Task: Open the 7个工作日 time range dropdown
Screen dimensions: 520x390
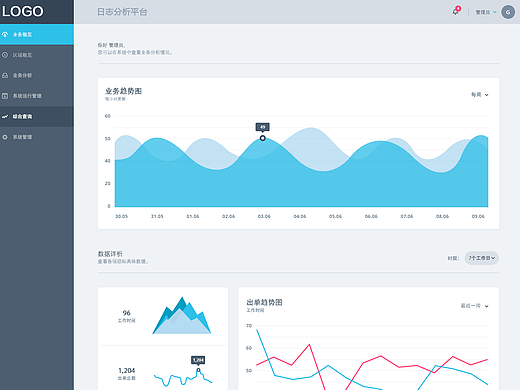Action: [x=482, y=258]
